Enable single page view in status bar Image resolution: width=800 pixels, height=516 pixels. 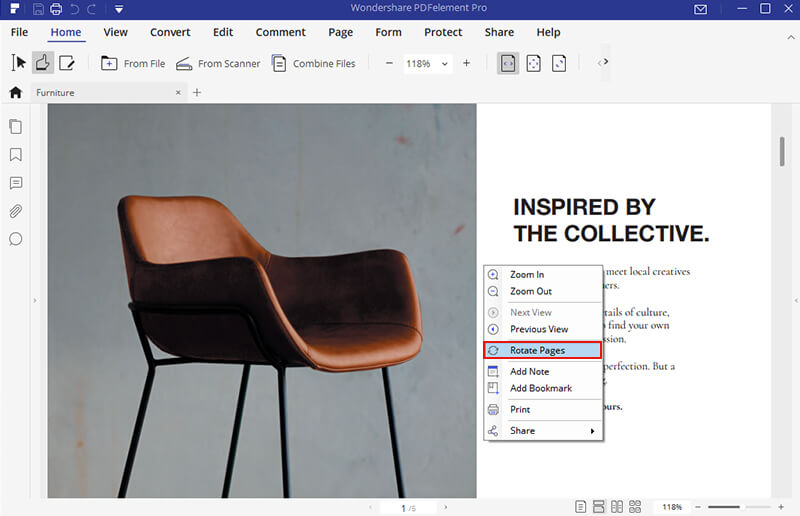click(580, 508)
